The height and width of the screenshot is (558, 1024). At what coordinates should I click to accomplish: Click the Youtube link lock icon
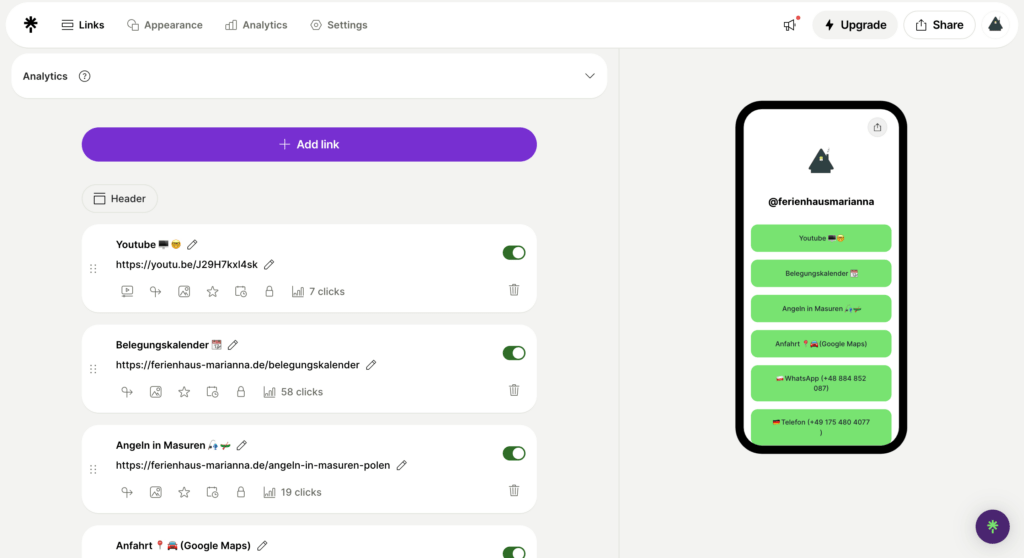click(269, 291)
